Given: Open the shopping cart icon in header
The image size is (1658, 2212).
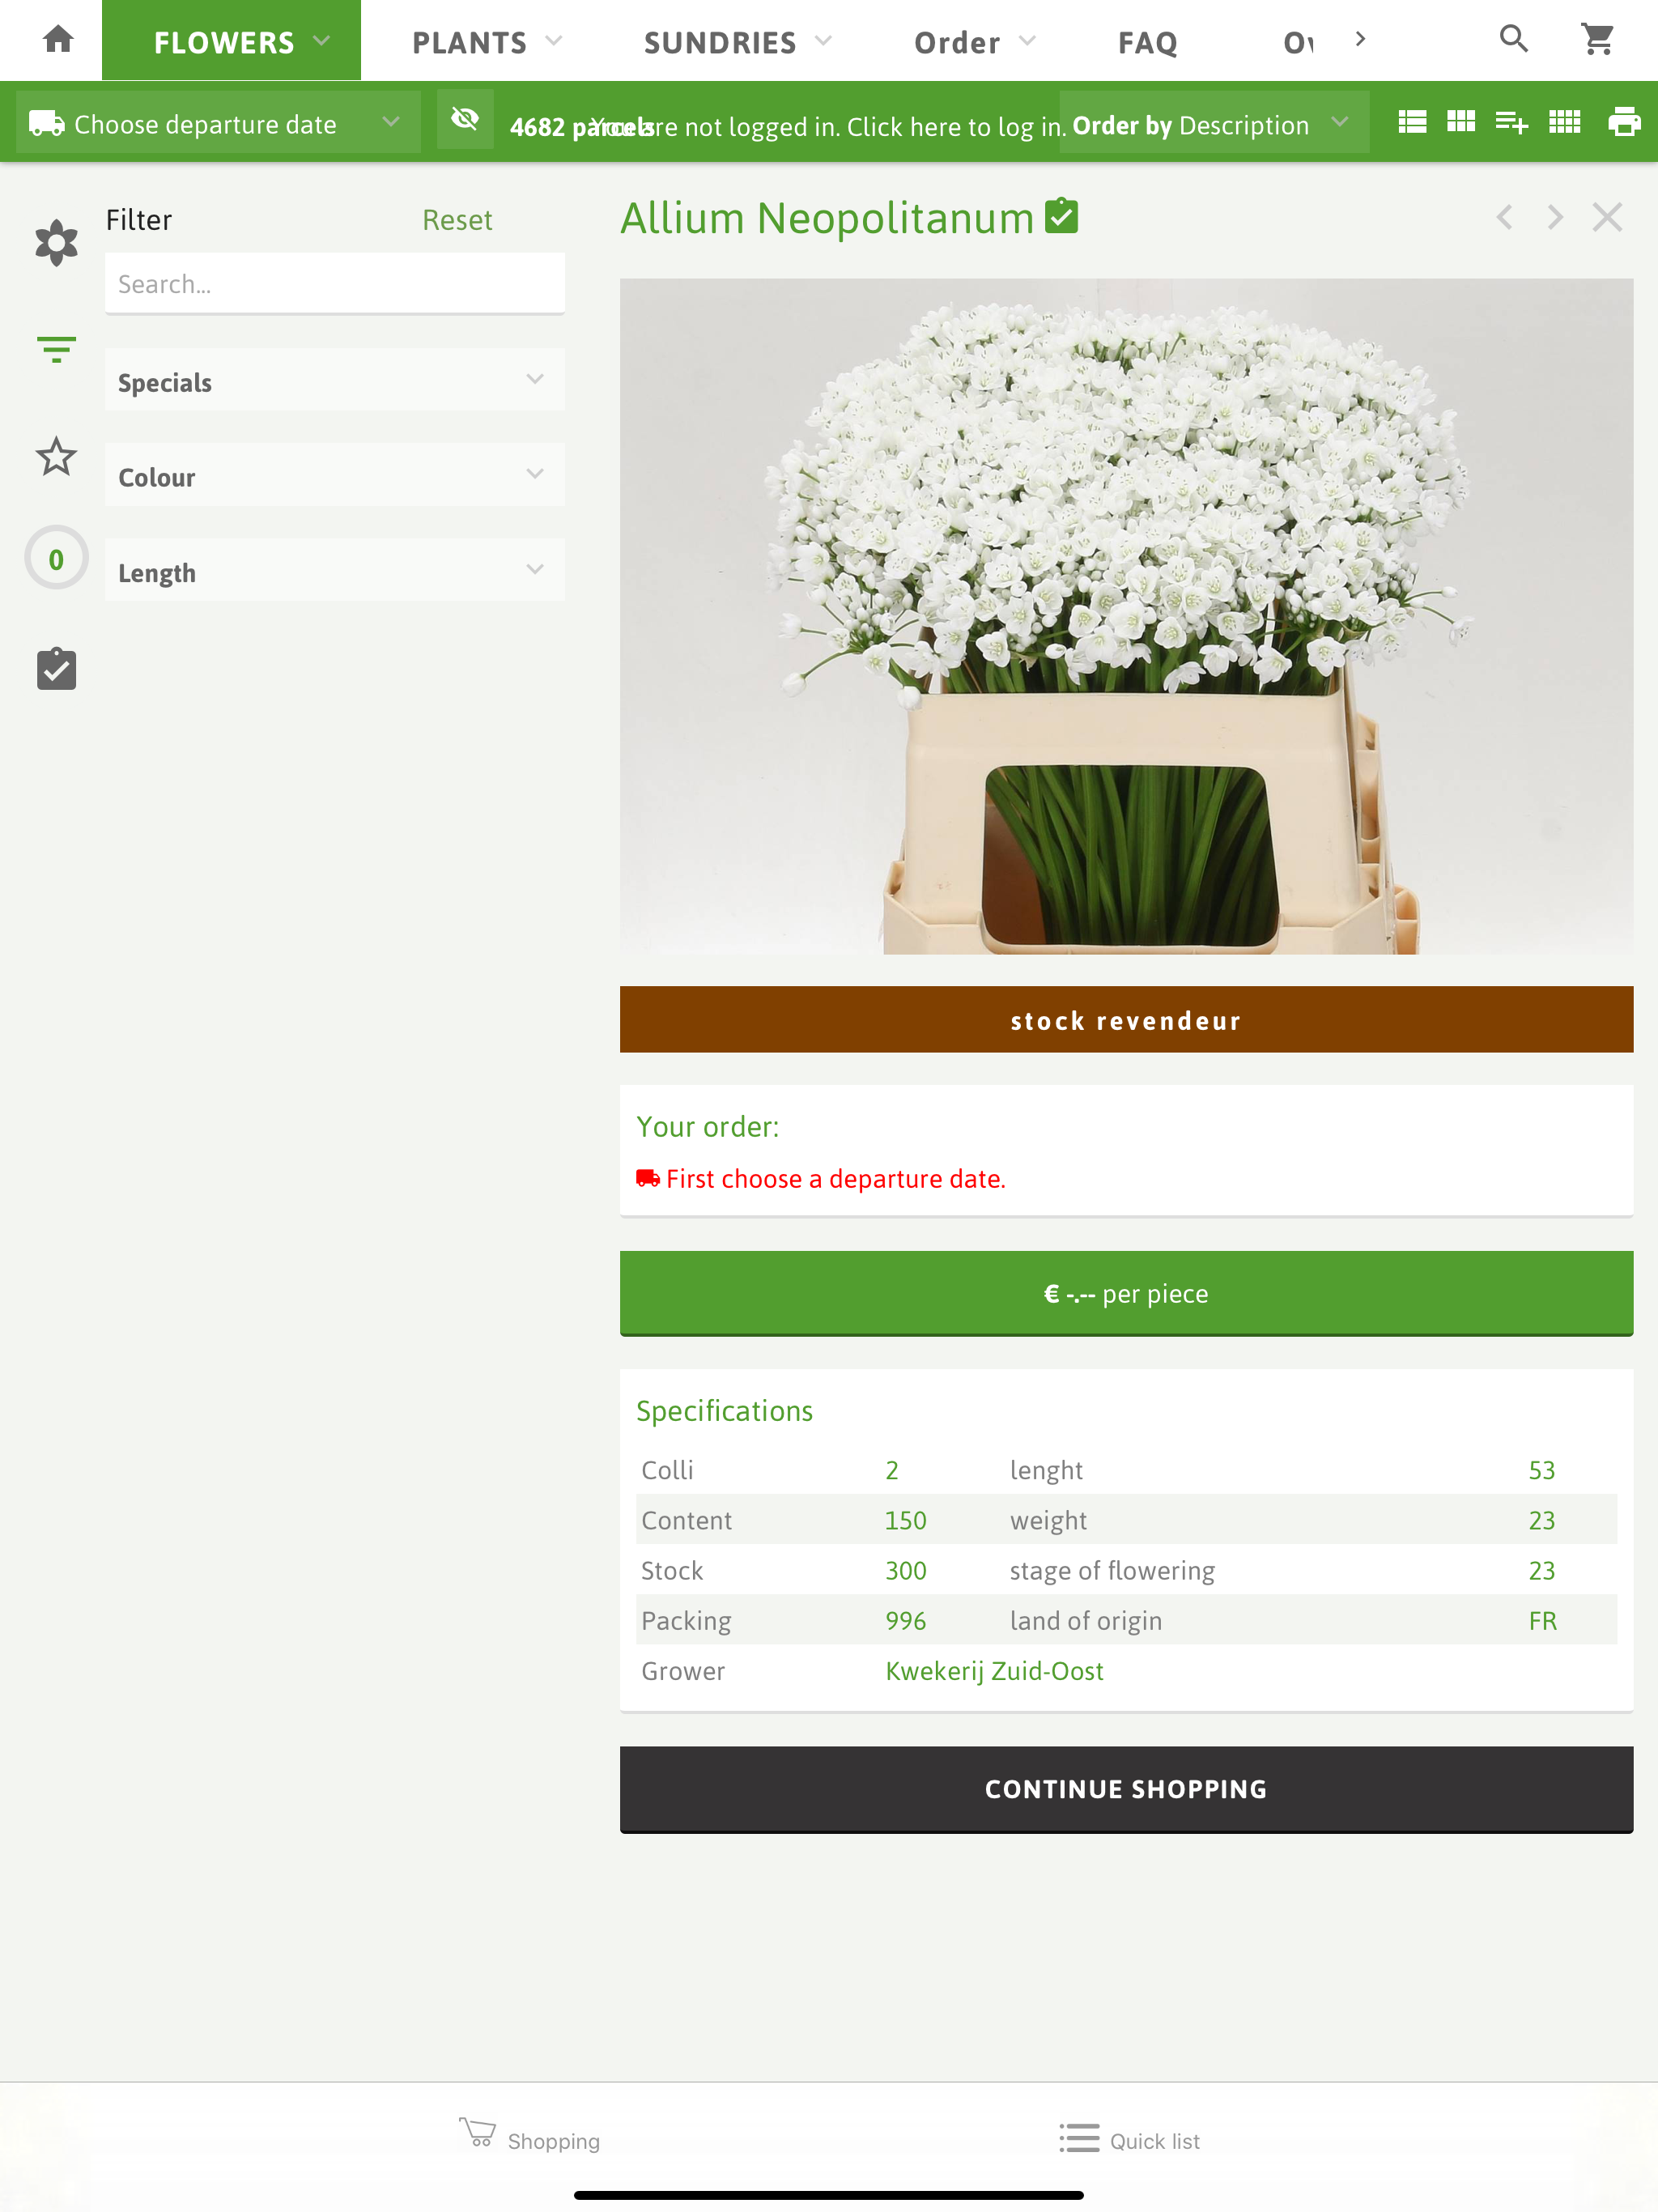Looking at the screenshot, I should point(1598,39).
